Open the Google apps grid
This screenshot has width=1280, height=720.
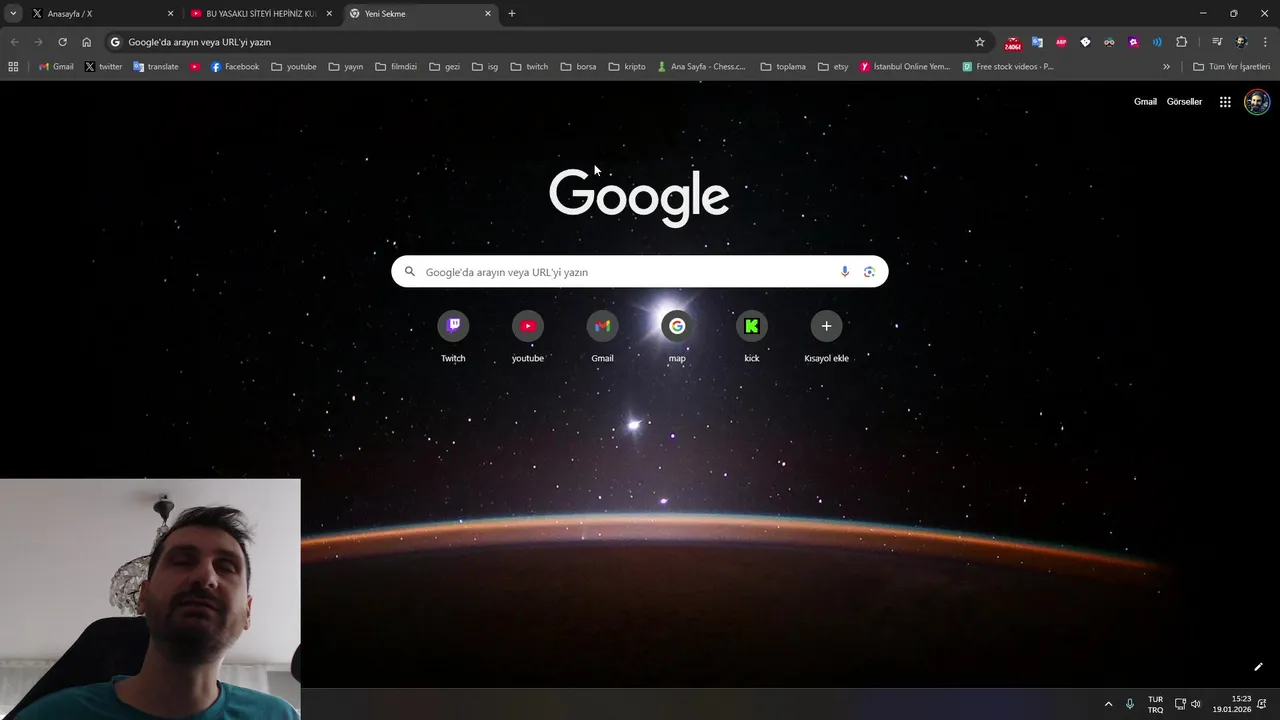click(1225, 102)
